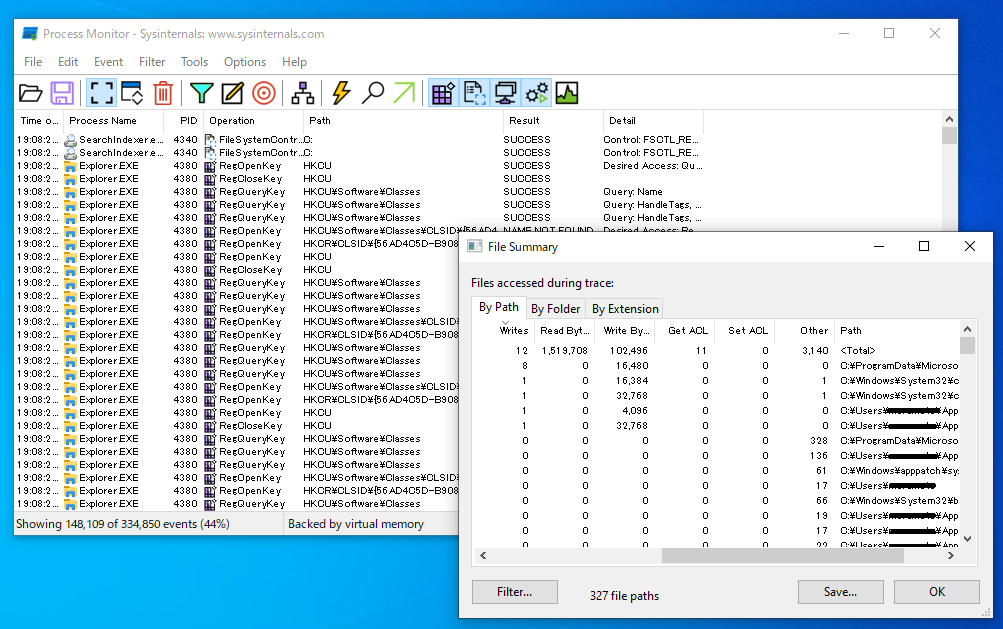Confirm File Summary with the OK button
The image size is (1003, 629).
937,592
